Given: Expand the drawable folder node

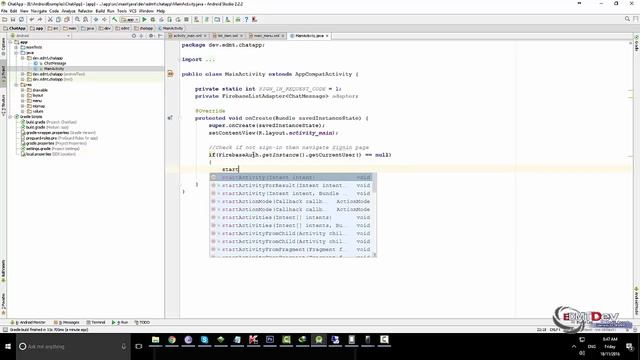Looking at the screenshot, I should point(23,90).
